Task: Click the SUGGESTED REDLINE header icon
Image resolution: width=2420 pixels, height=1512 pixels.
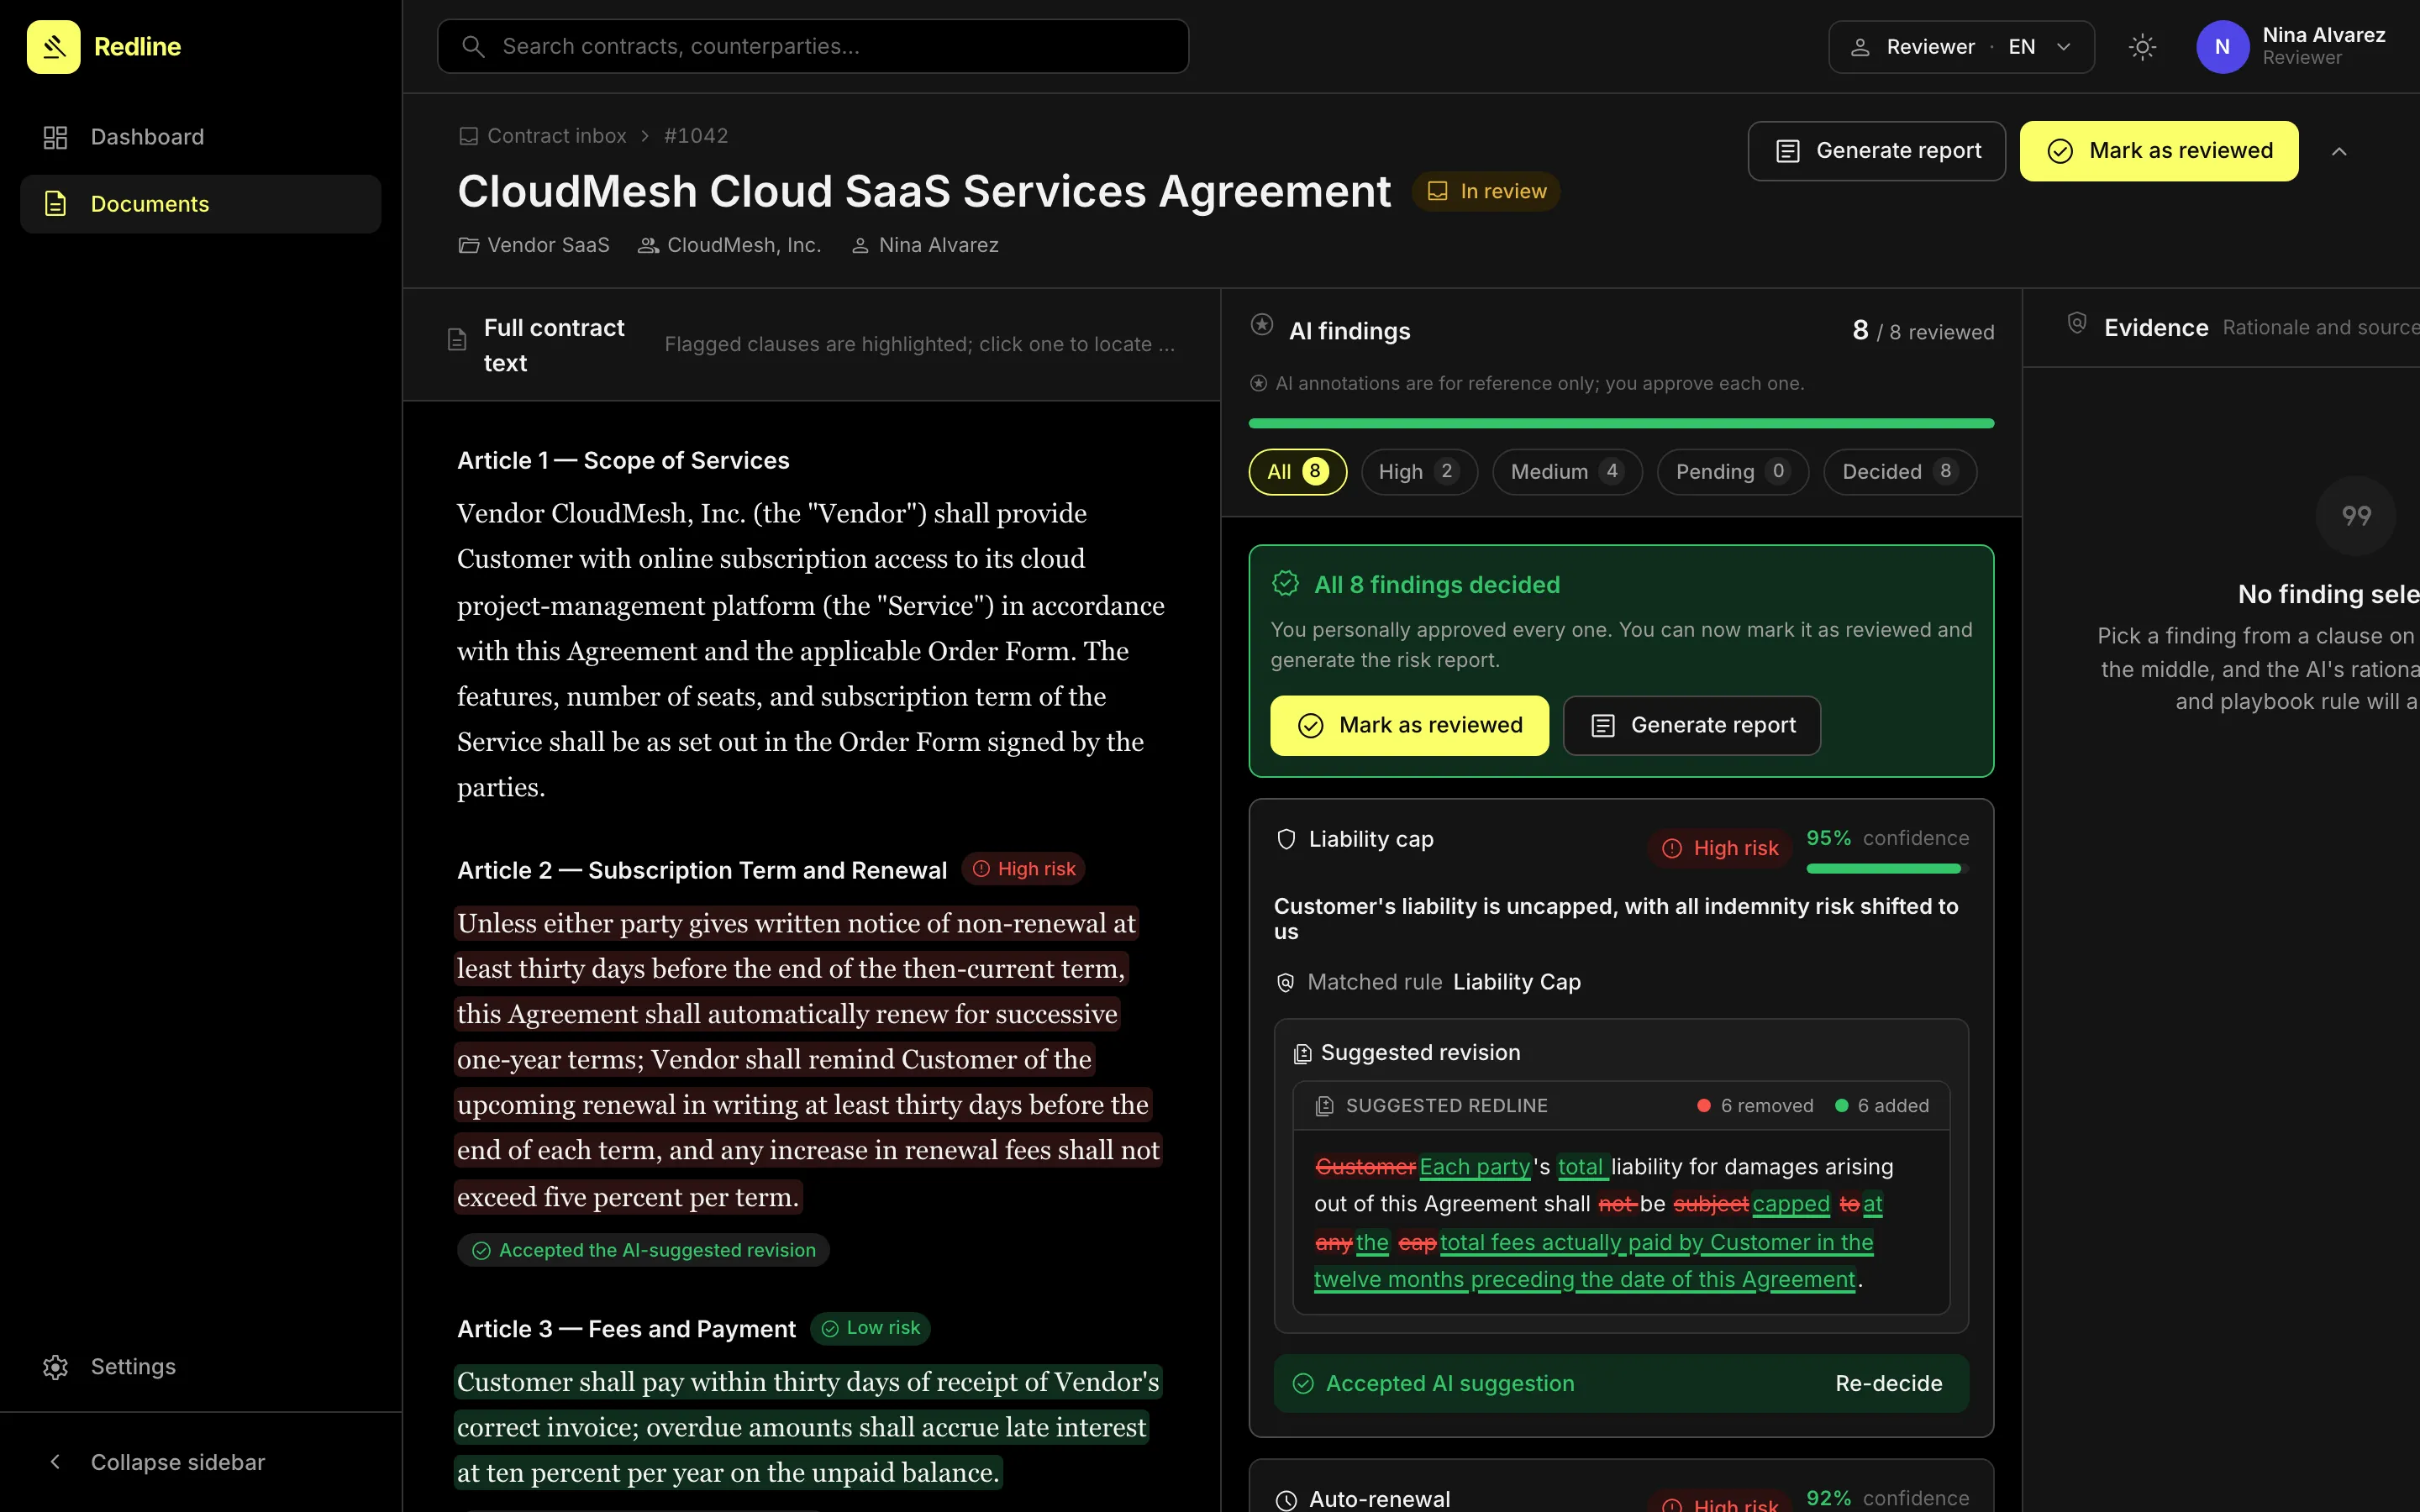Action: (1325, 1106)
